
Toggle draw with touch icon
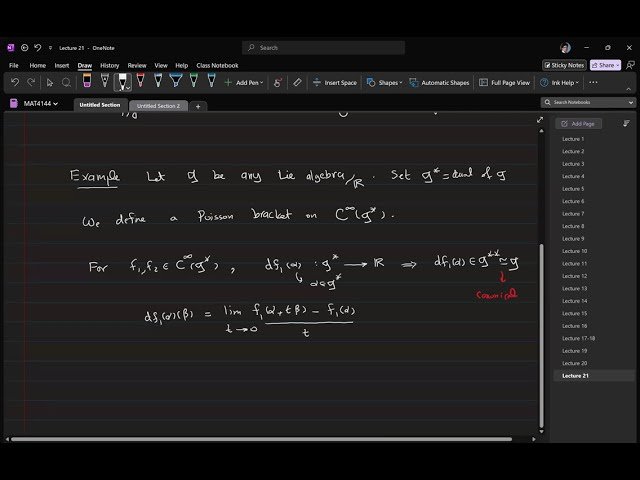tap(278, 83)
